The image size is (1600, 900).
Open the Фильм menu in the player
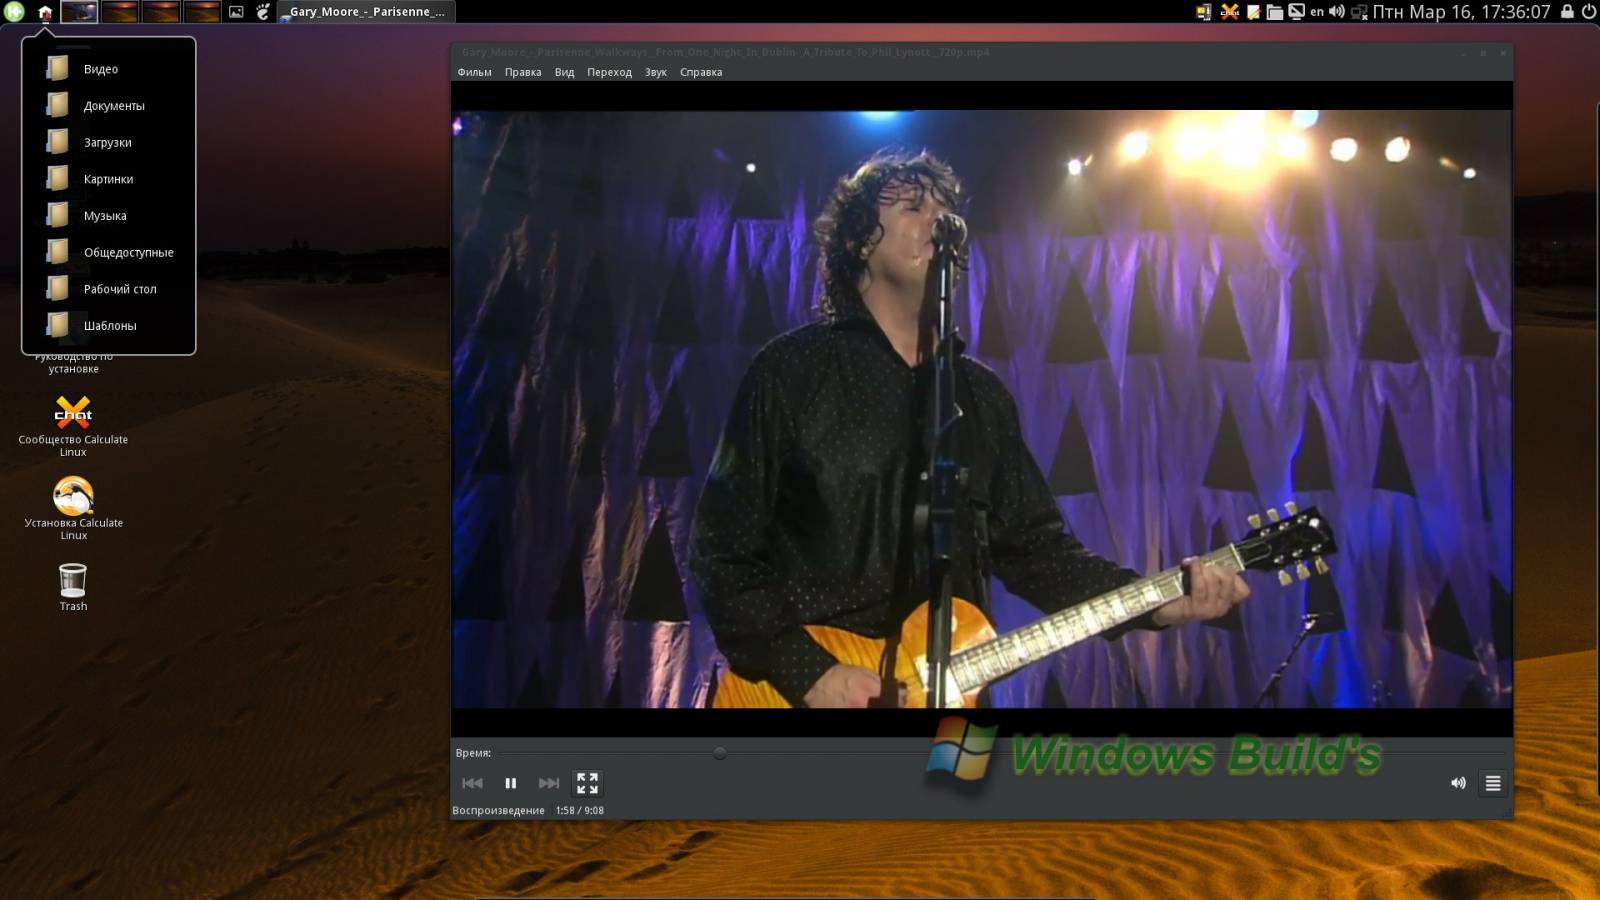tap(474, 72)
